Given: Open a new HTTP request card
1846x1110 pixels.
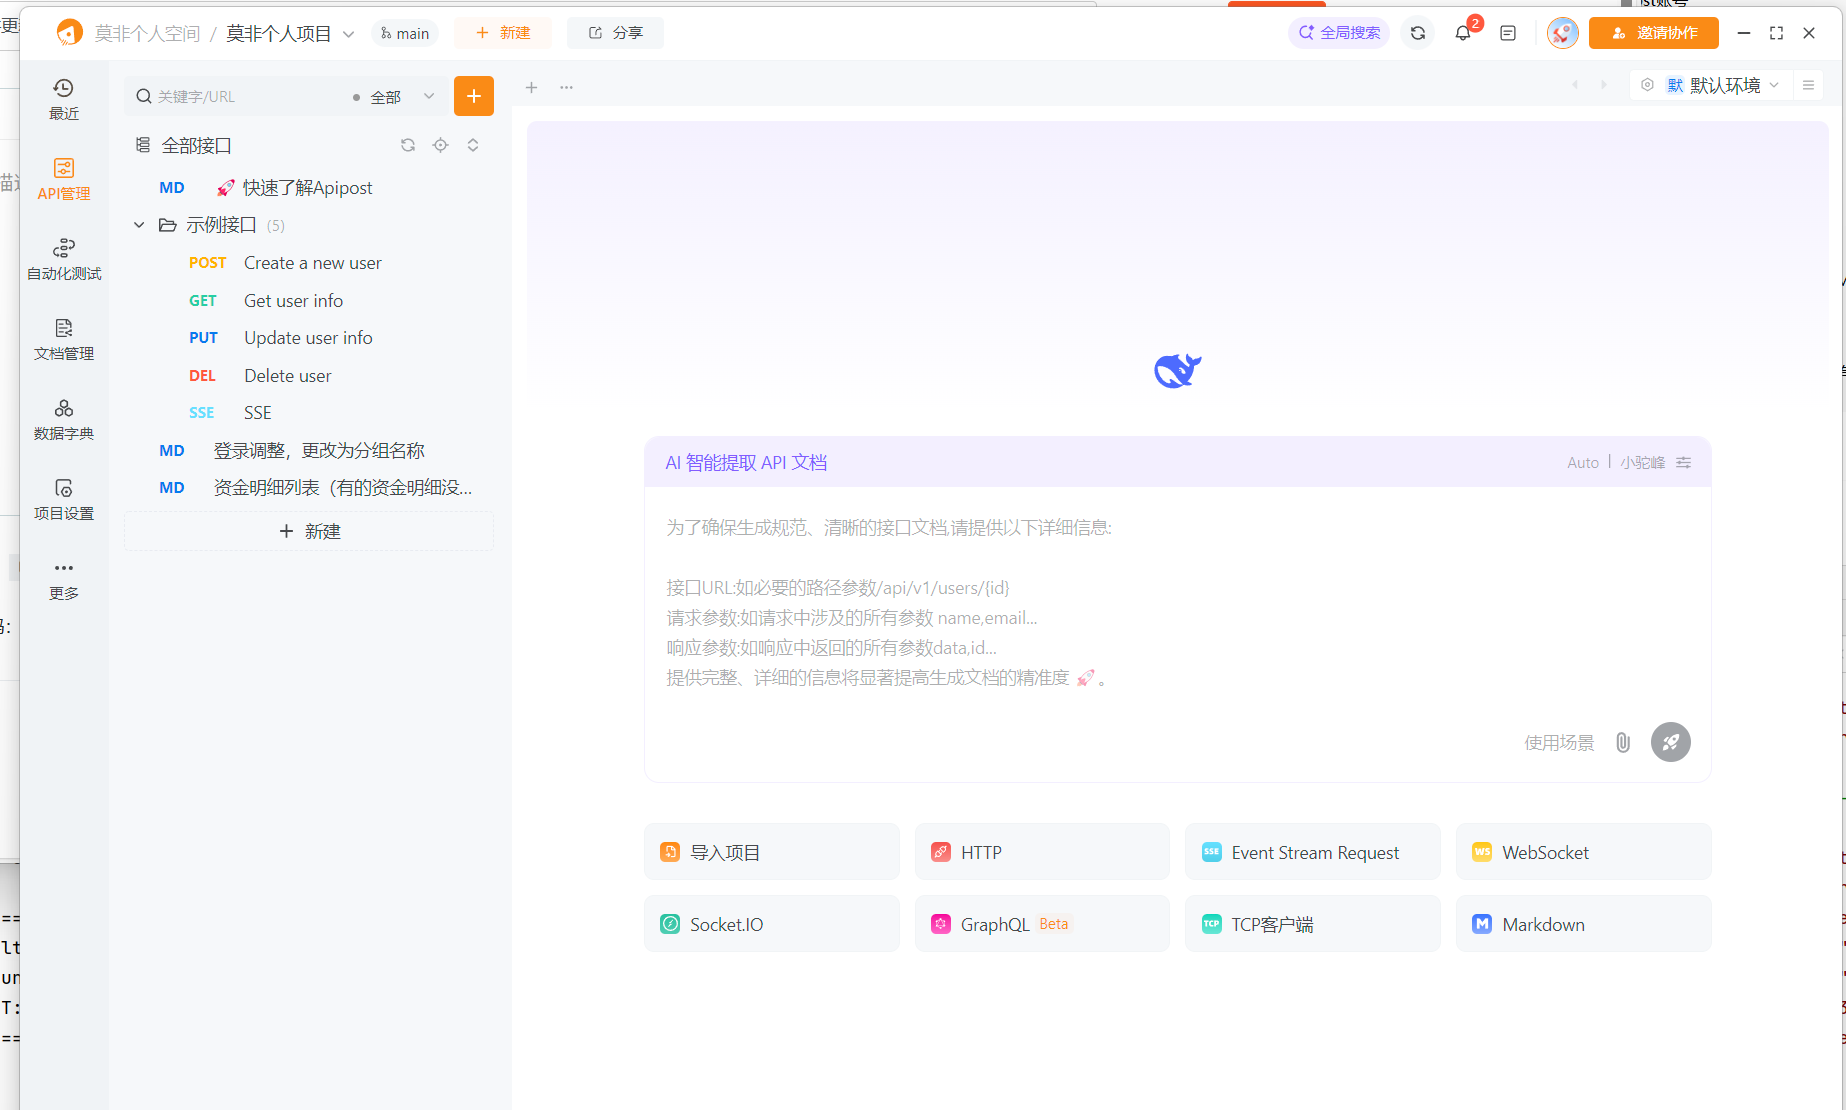Looking at the screenshot, I should tap(1041, 851).
